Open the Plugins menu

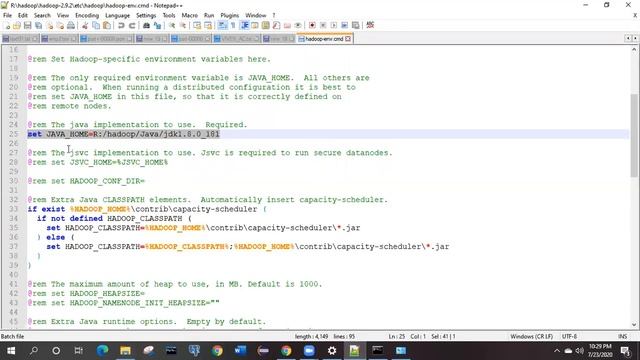(x=229, y=15)
